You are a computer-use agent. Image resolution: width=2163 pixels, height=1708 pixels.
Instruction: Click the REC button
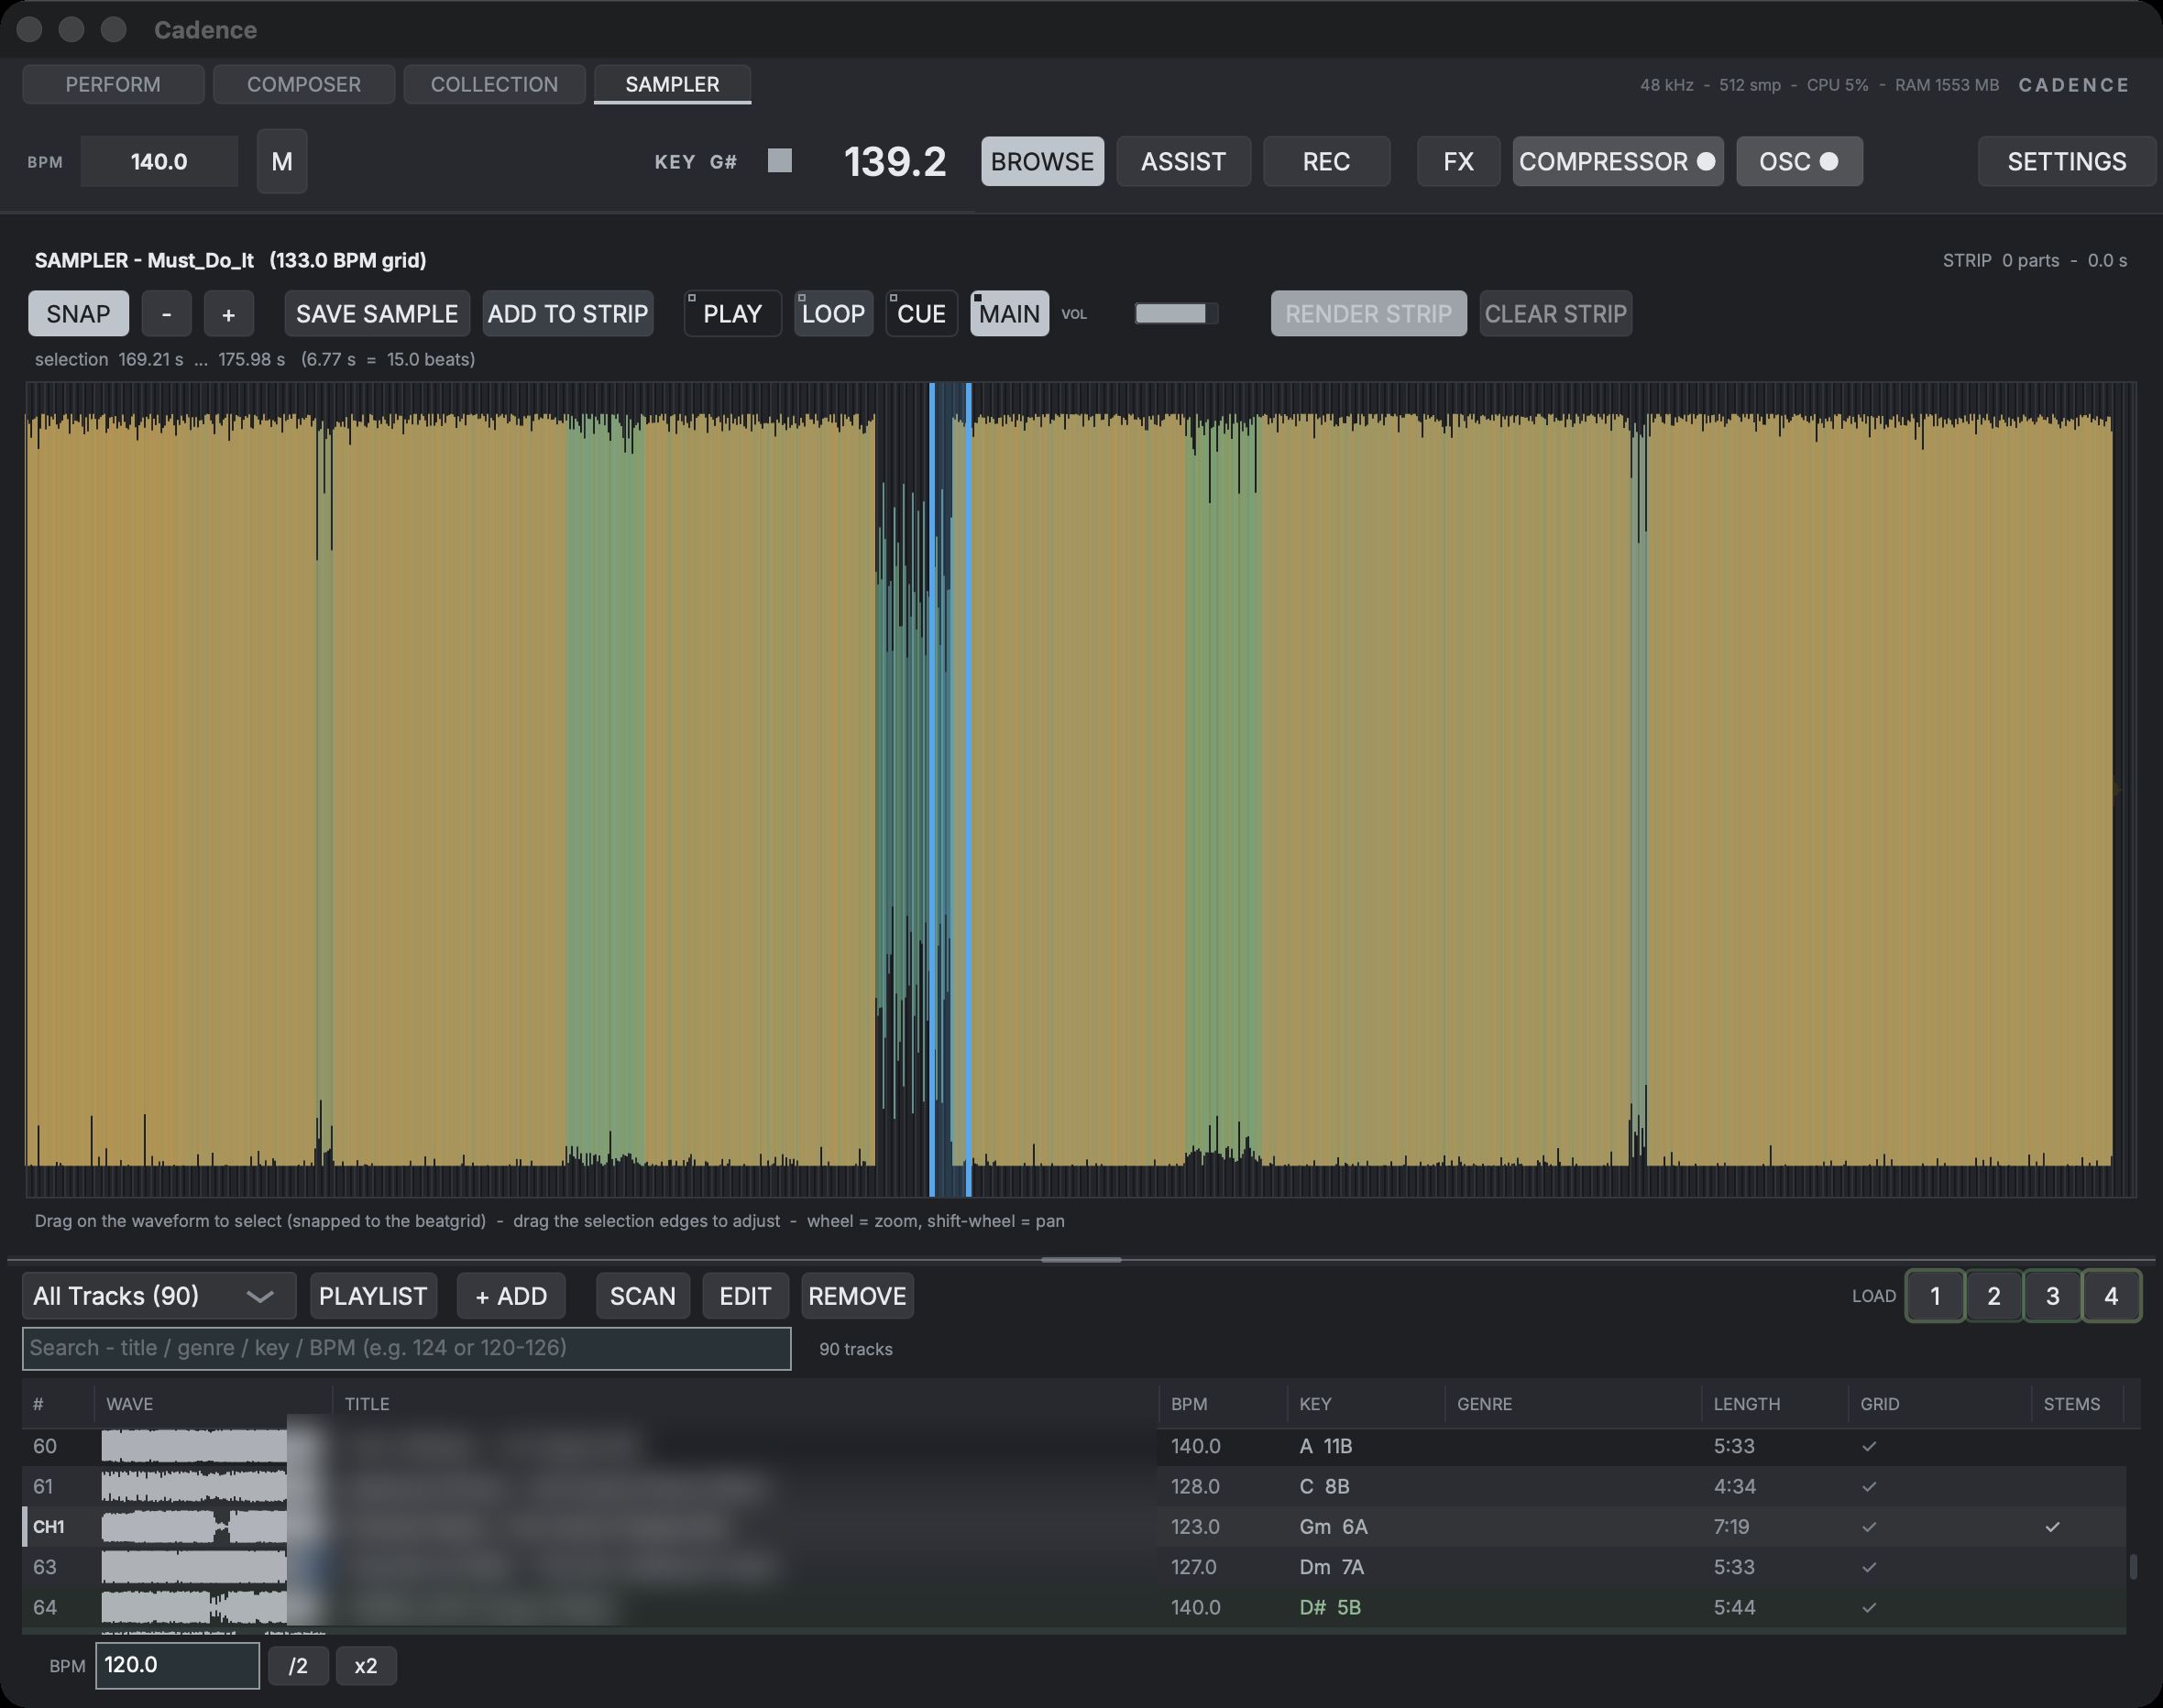coord(1326,161)
